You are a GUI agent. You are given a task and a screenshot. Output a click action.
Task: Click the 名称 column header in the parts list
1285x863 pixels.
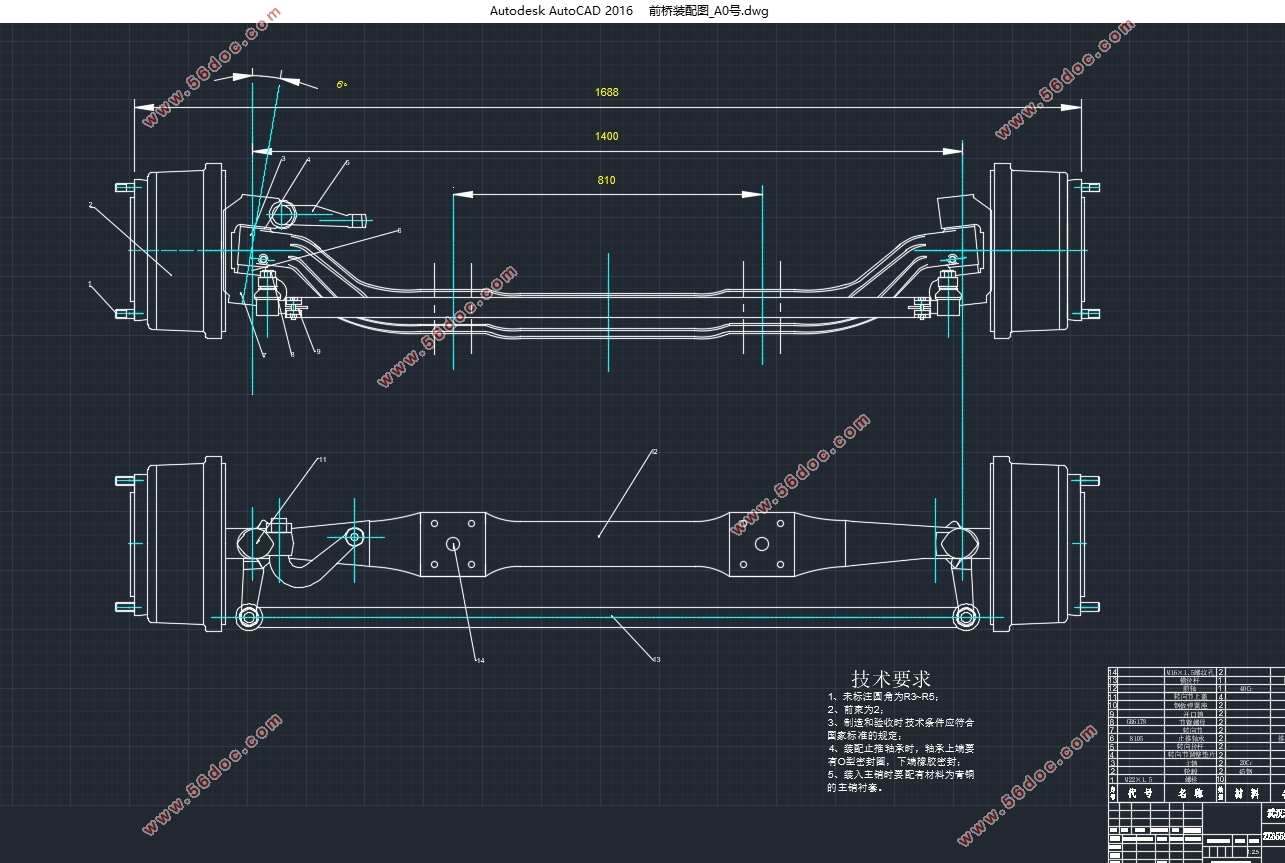1190,793
